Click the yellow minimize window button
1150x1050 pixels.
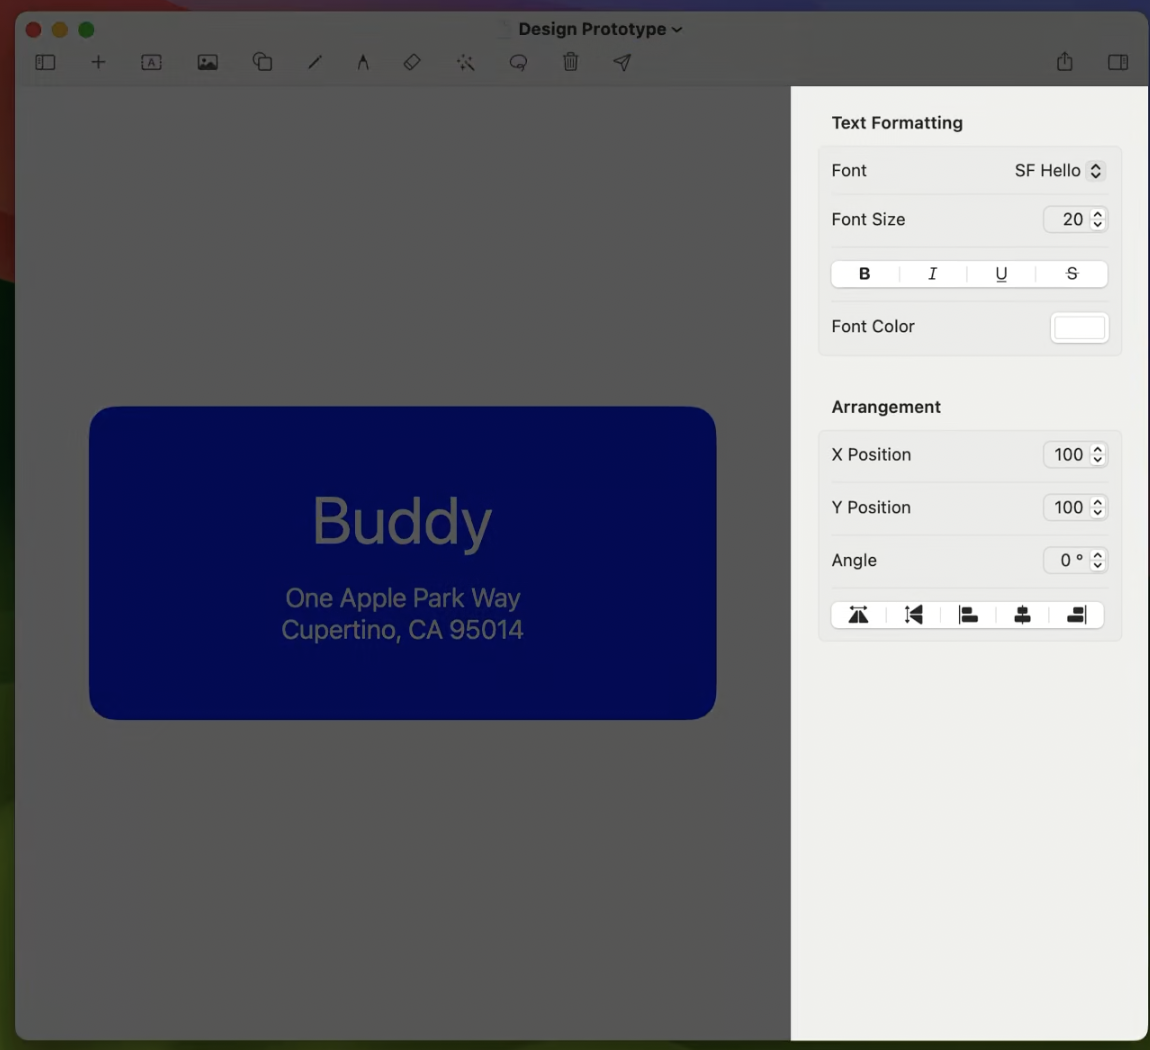pos(59,29)
